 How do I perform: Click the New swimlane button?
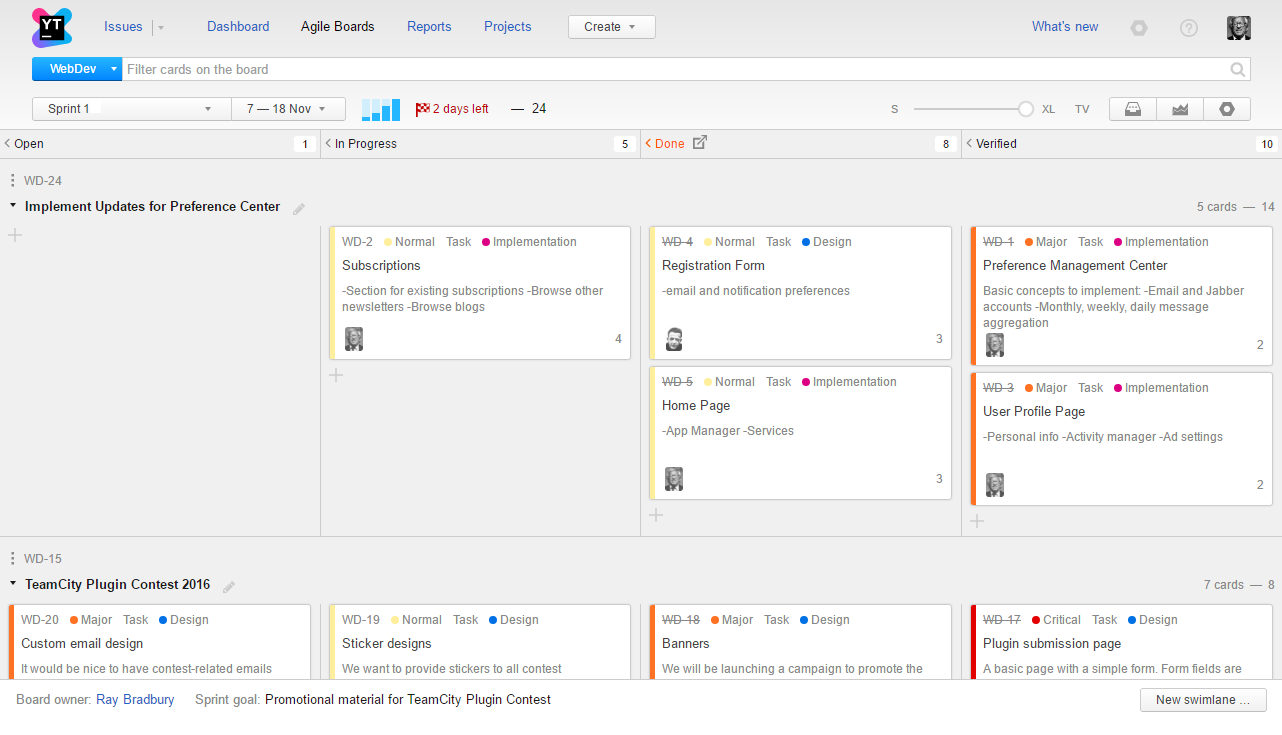coord(1202,700)
